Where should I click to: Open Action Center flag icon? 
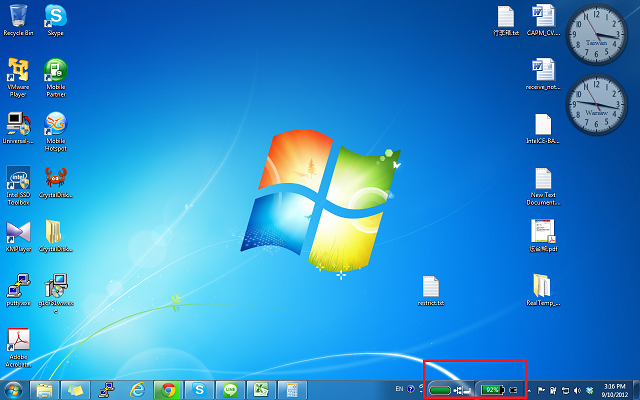pos(541,391)
